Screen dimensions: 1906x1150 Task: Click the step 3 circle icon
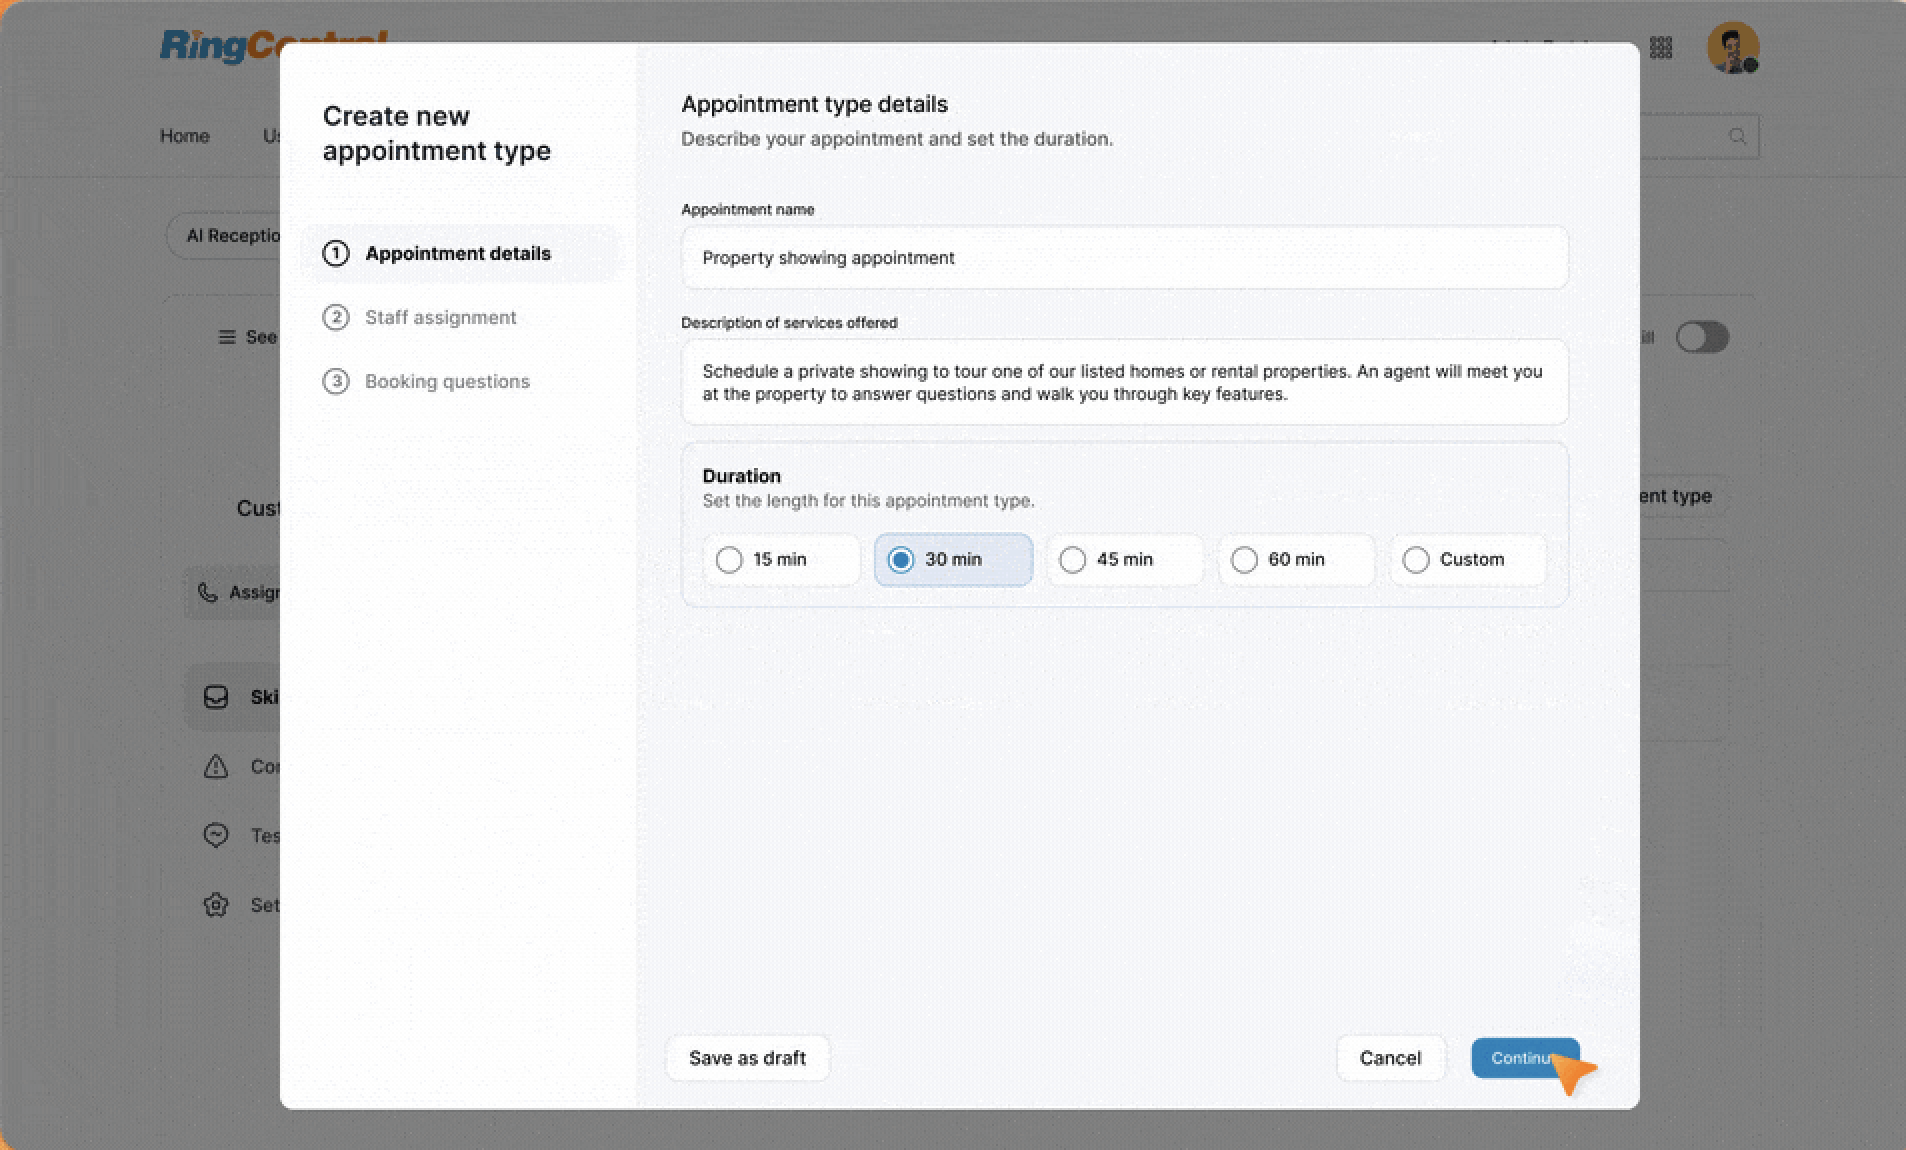(x=336, y=382)
